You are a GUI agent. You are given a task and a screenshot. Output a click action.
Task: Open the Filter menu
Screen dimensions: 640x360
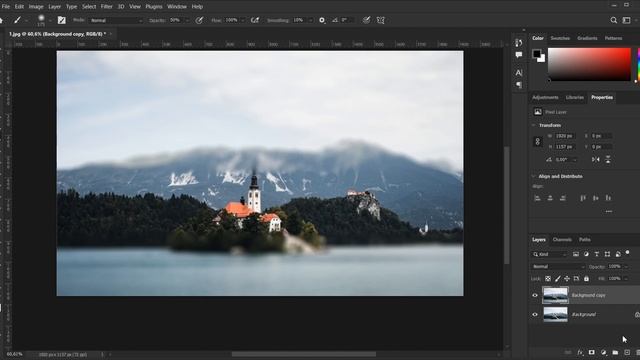point(107,7)
